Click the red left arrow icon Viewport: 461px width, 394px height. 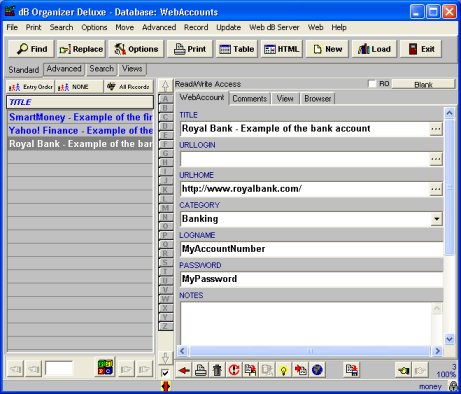[x=184, y=370]
